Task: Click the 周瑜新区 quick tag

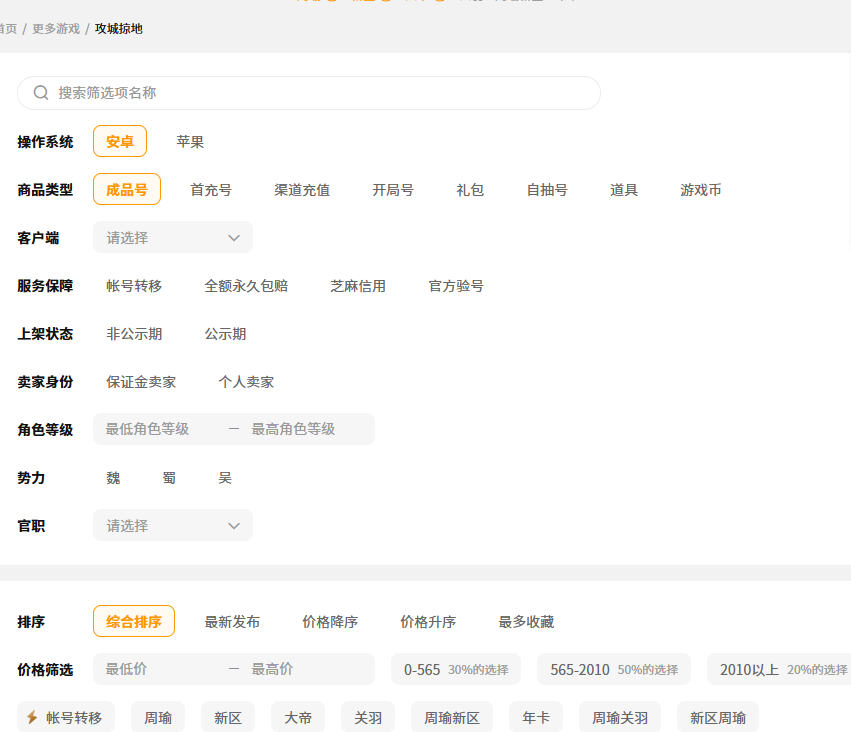Action: coord(452,718)
